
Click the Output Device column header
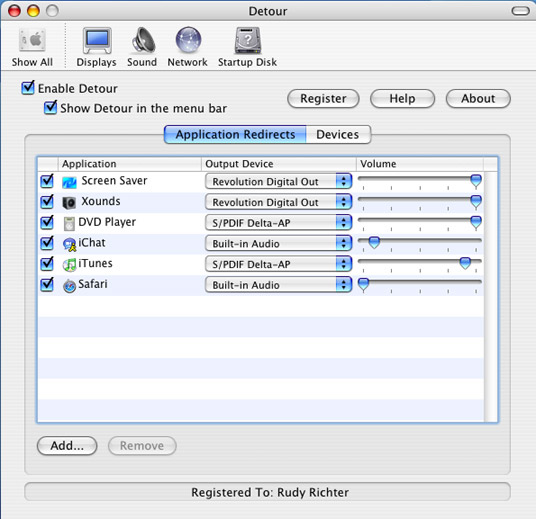pos(279,164)
